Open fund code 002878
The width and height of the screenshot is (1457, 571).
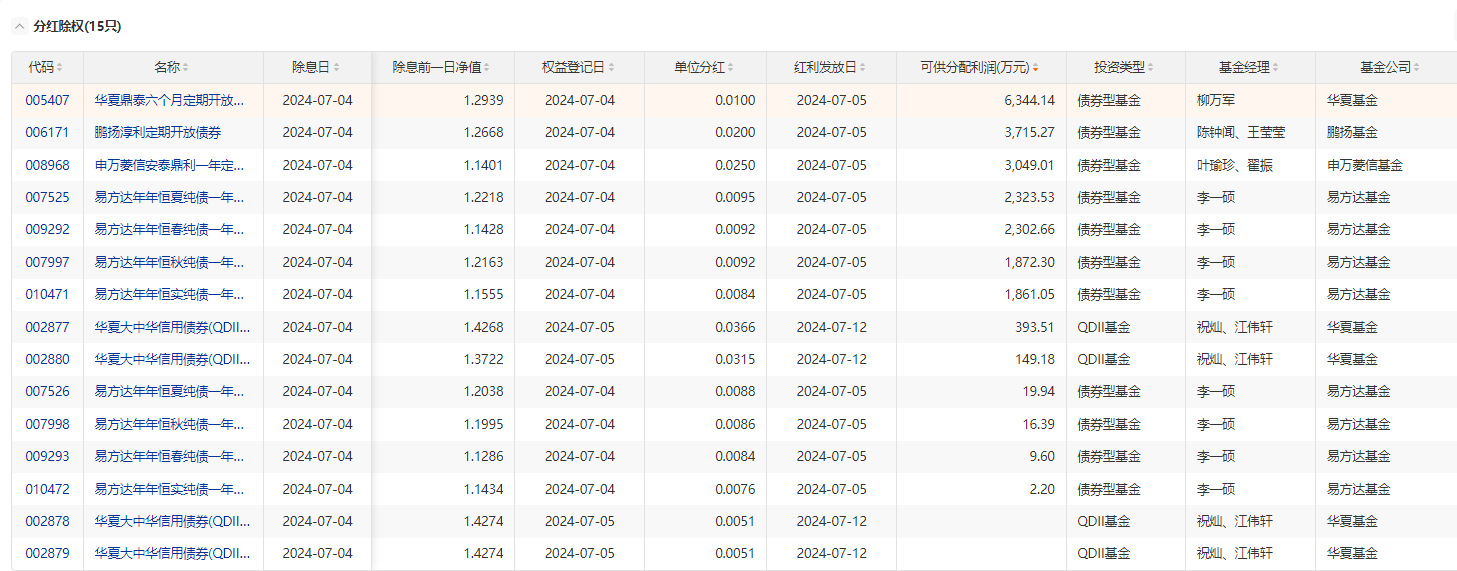(47, 521)
